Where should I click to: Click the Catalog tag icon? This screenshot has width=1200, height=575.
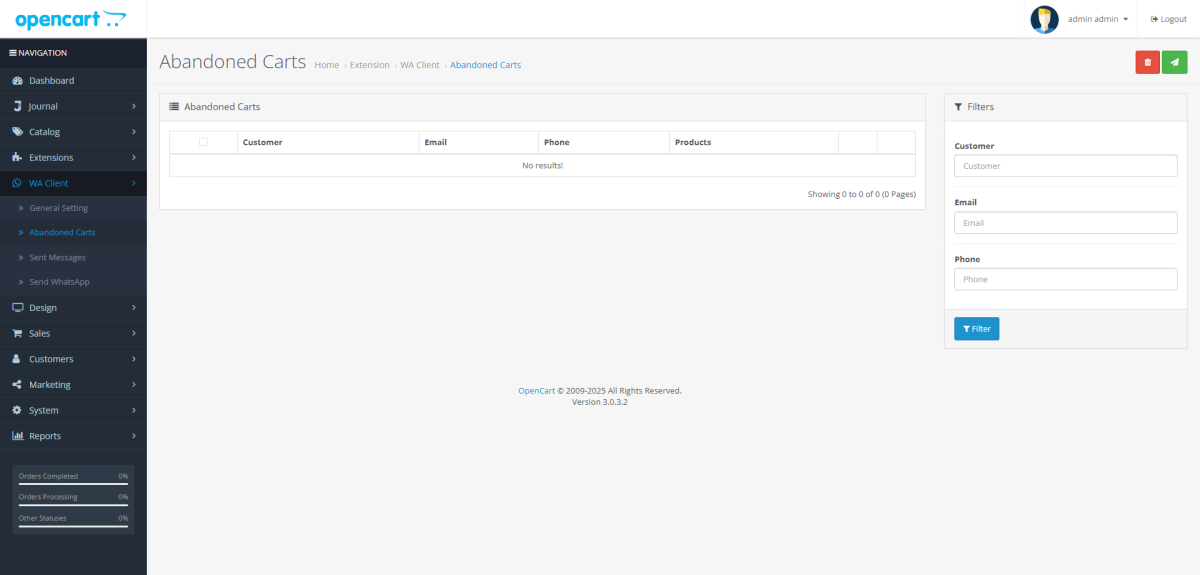17,132
